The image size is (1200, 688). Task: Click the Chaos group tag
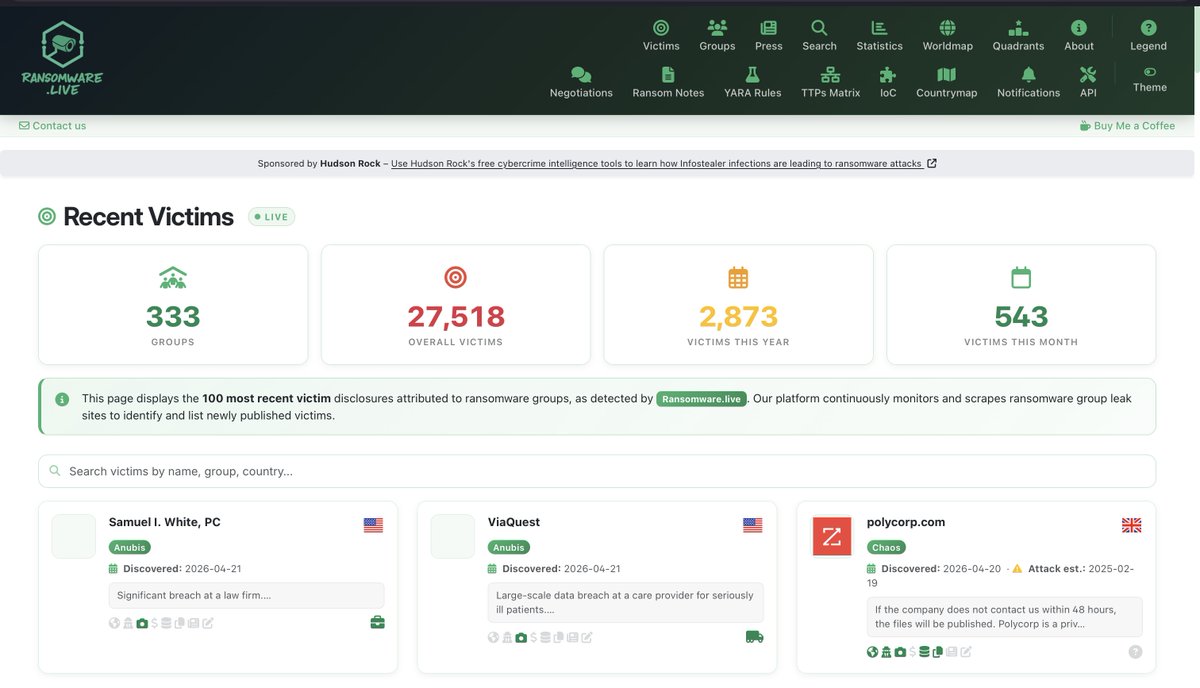click(x=886, y=547)
